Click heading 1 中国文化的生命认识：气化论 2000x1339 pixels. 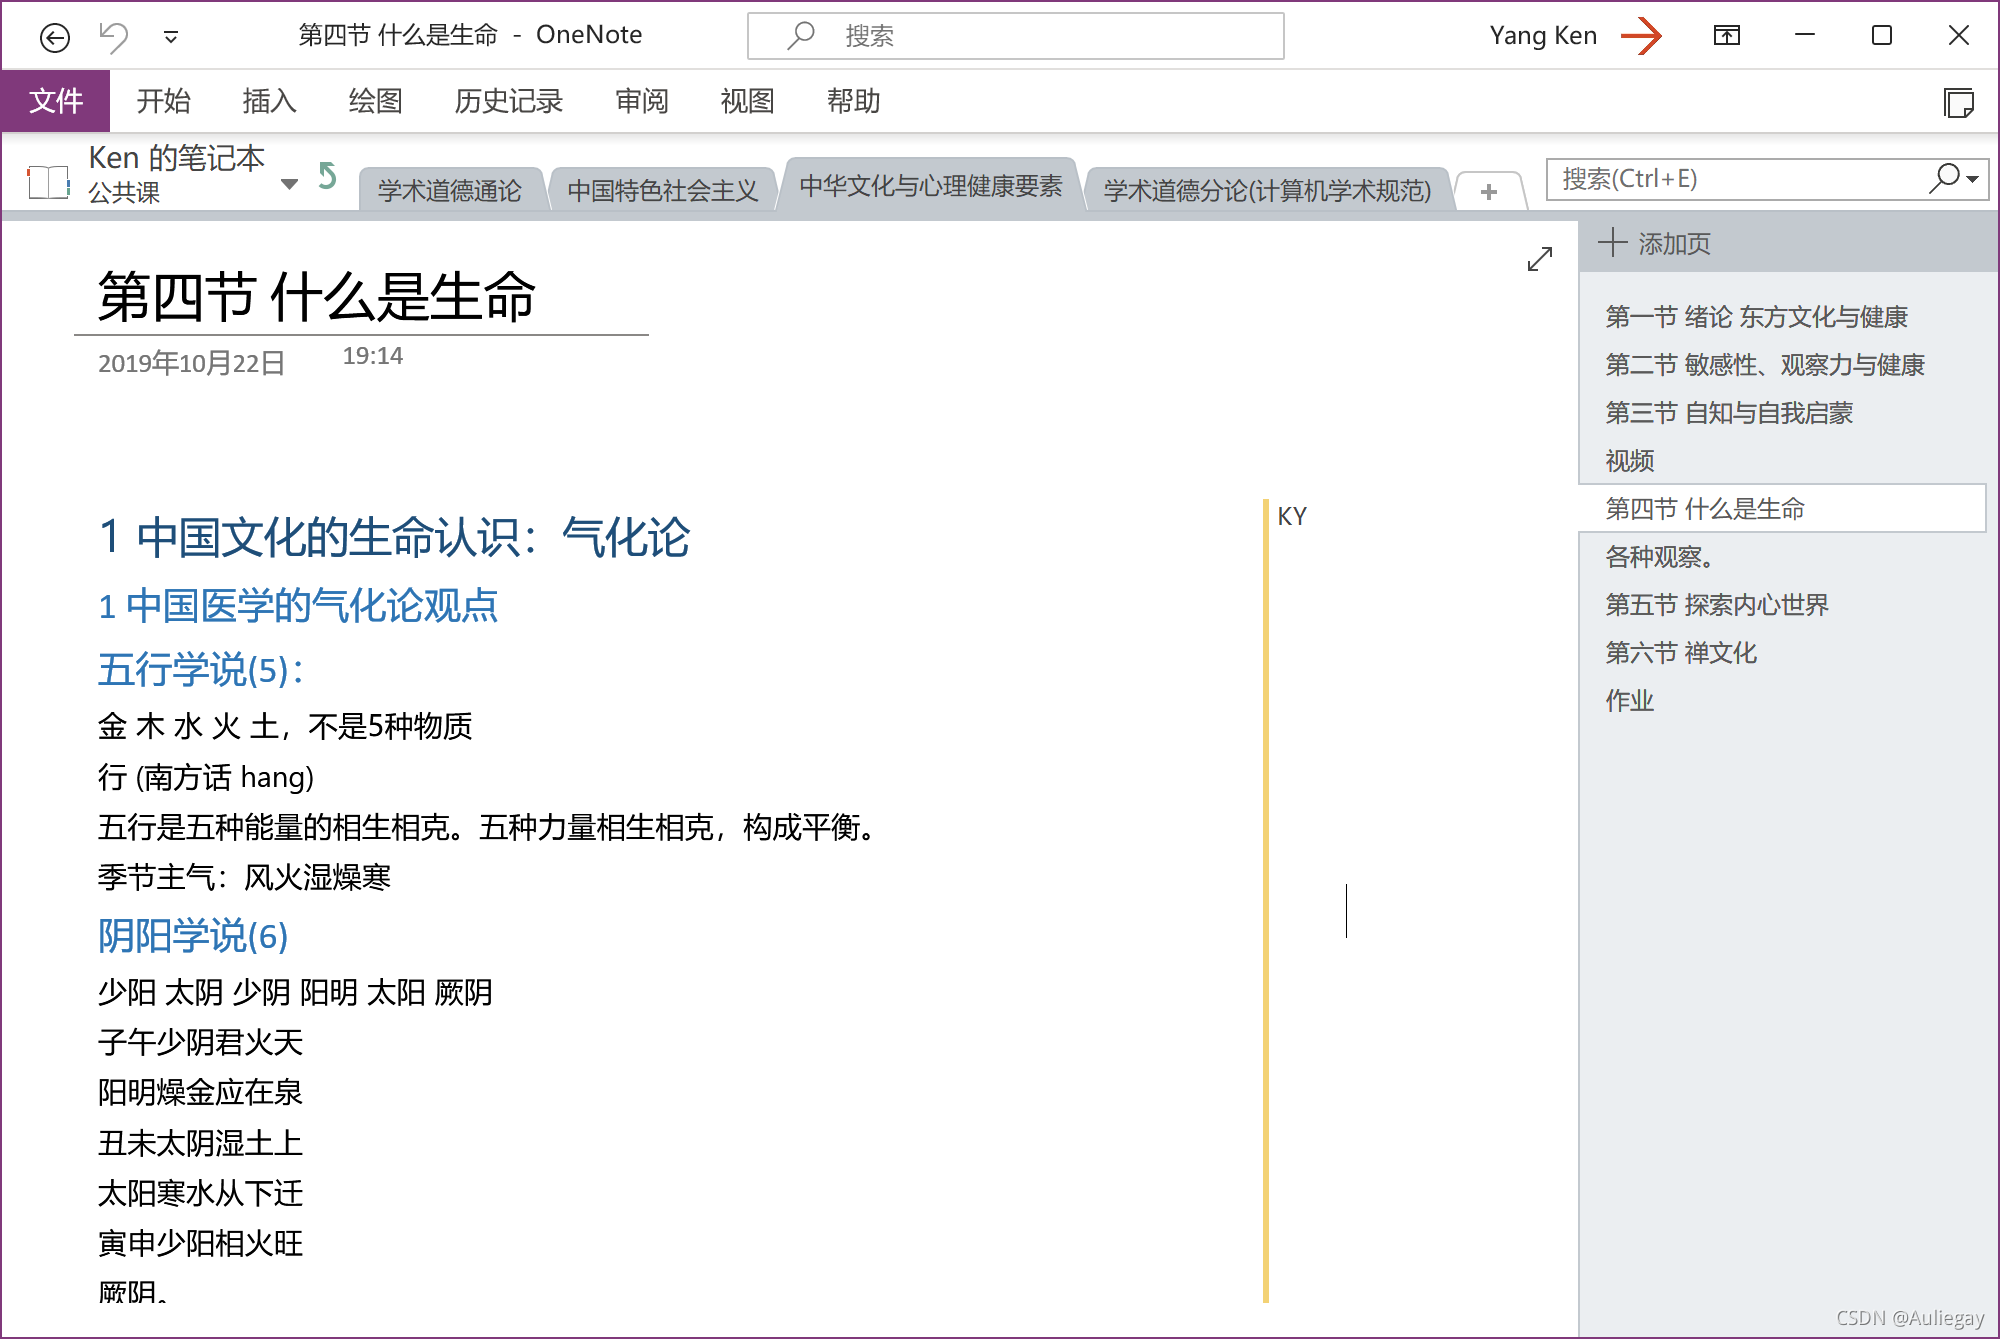[x=394, y=537]
